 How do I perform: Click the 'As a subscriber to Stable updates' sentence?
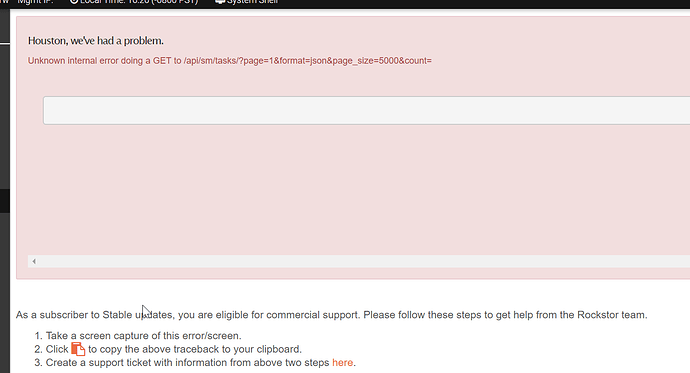pyautogui.click(x=331, y=315)
